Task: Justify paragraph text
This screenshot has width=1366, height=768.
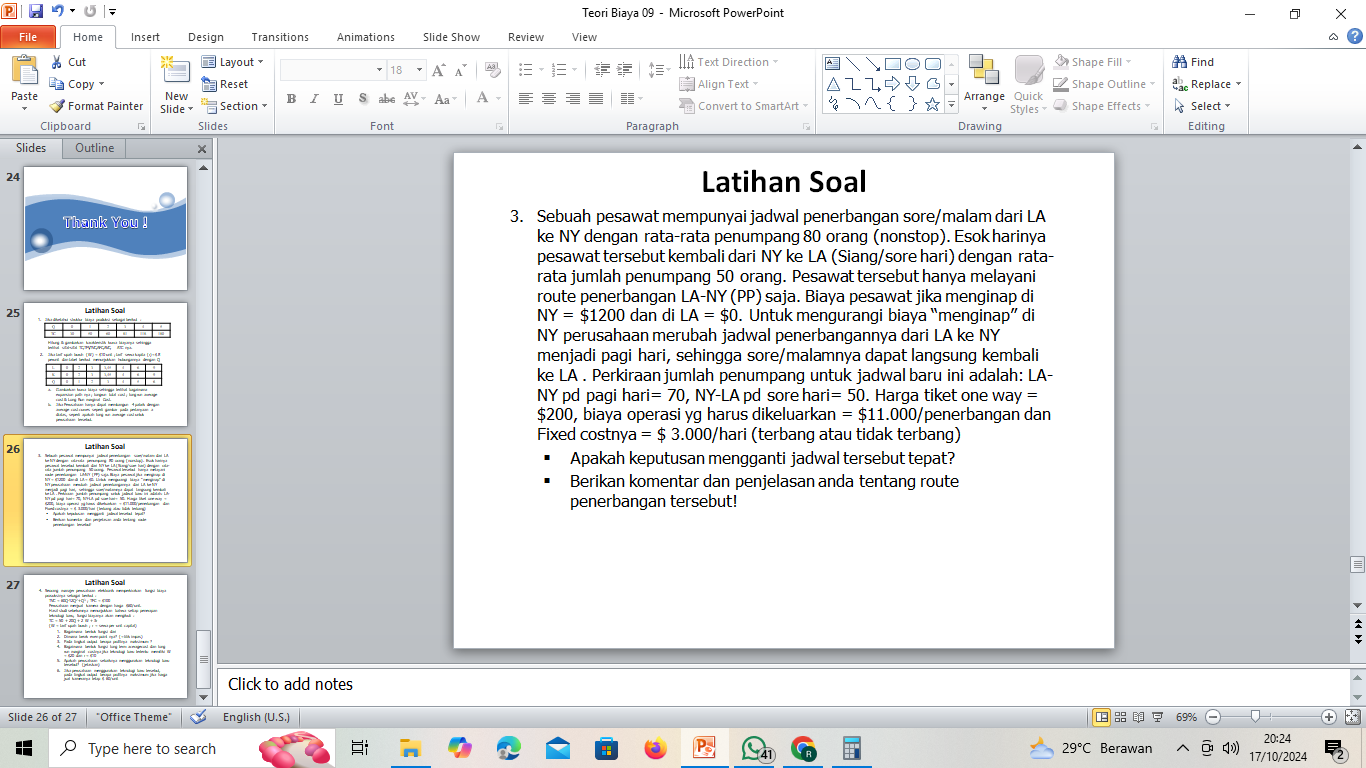Action: (x=597, y=99)
